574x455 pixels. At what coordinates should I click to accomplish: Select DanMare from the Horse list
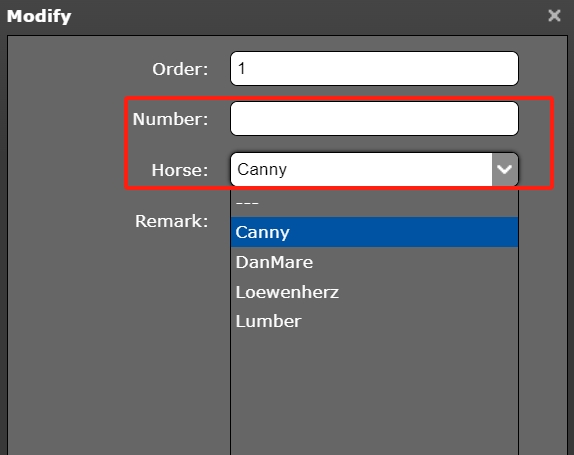374,262
